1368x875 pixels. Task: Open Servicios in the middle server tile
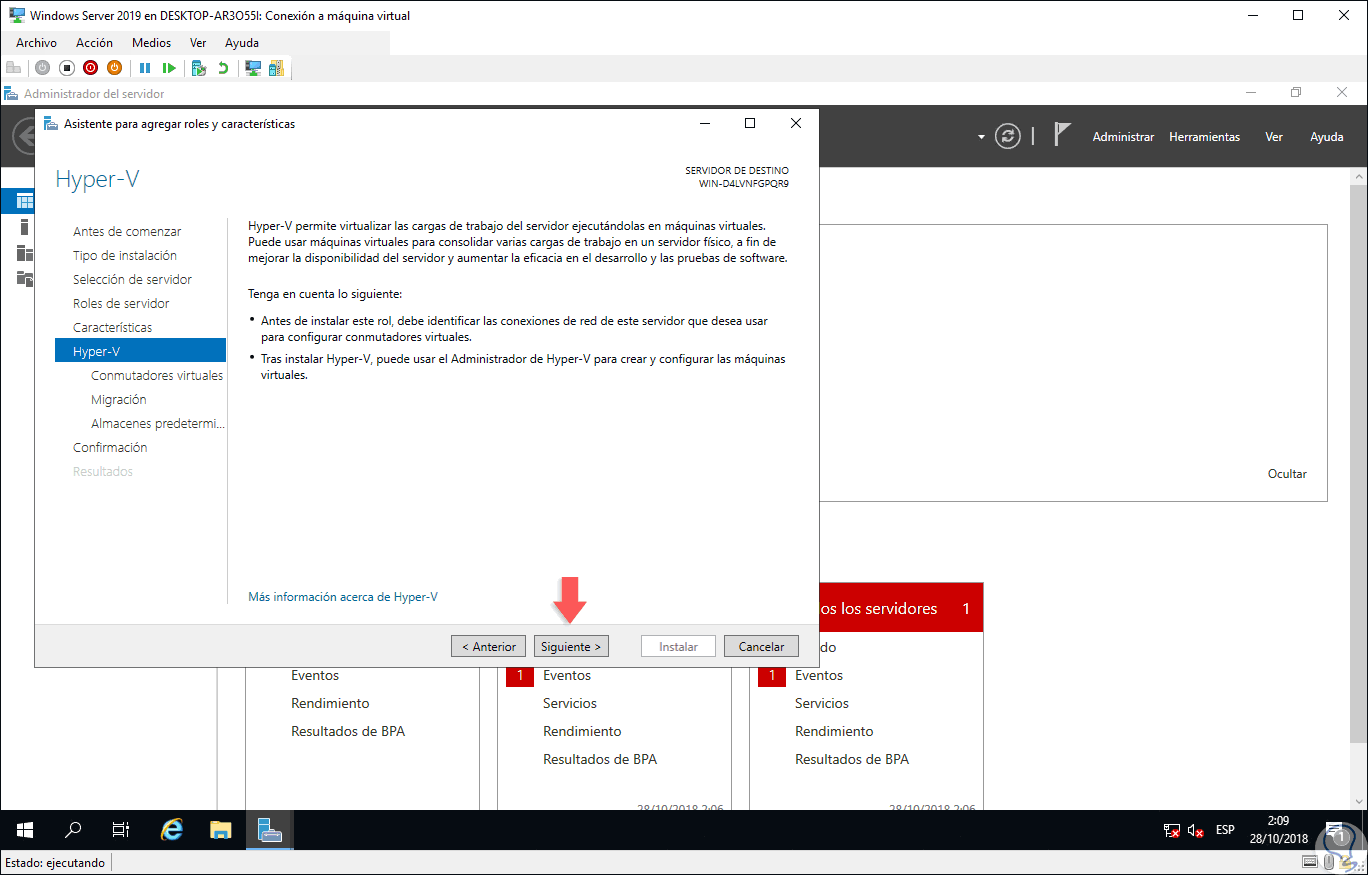pos(570,703)
